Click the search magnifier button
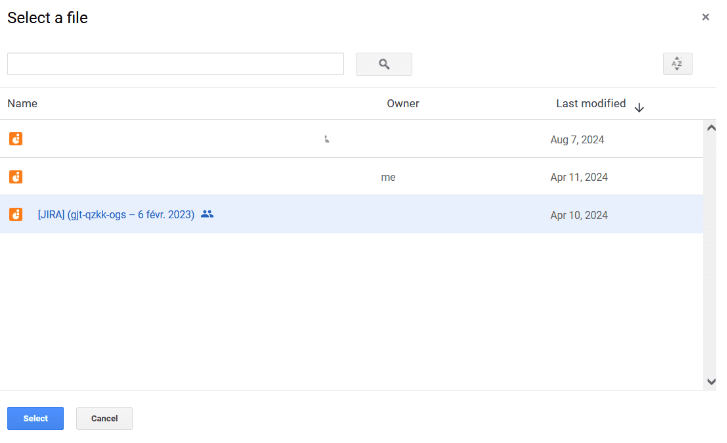This screenshot has width=727, height=443. [384, 64]
